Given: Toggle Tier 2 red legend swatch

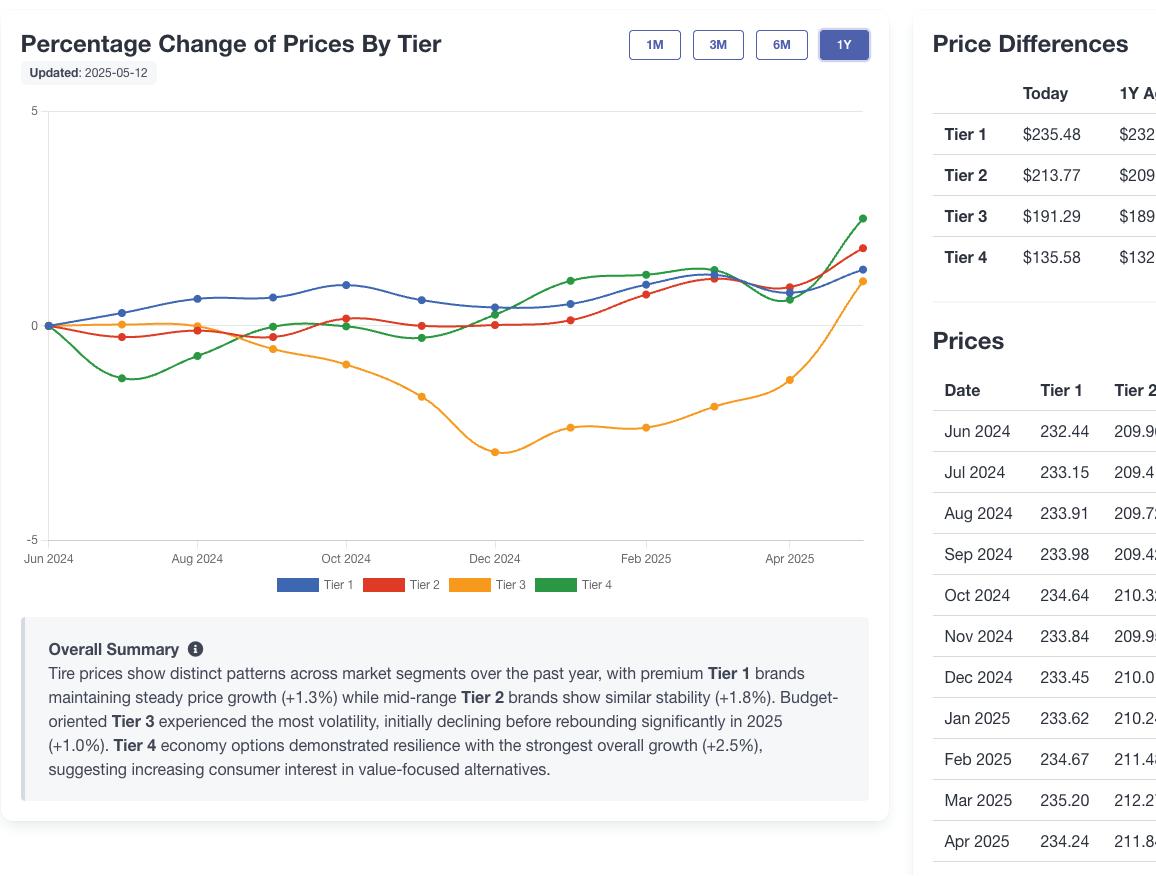Looking at the screenshot, I should pyautogui.click(x=383, y=585).
